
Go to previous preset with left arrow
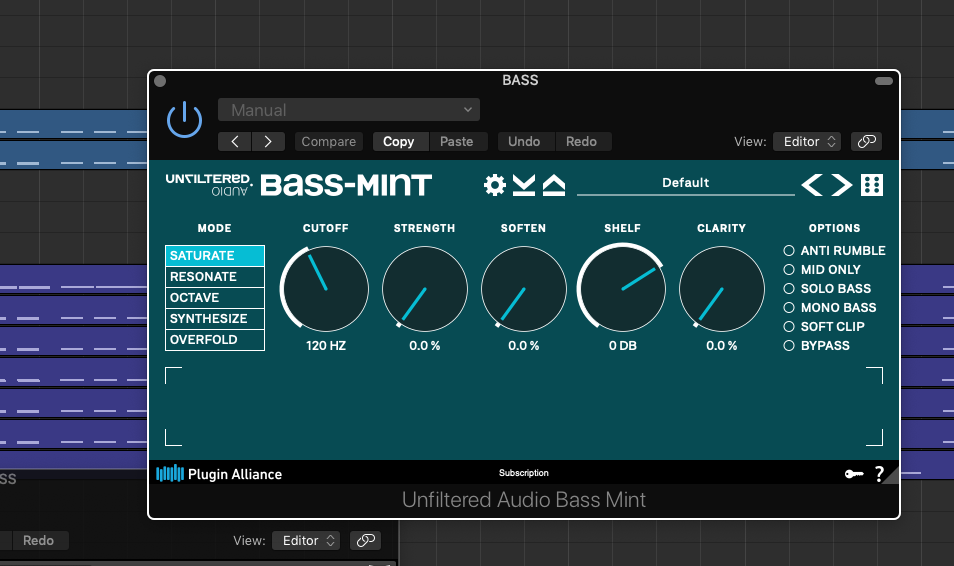[234, 141]
